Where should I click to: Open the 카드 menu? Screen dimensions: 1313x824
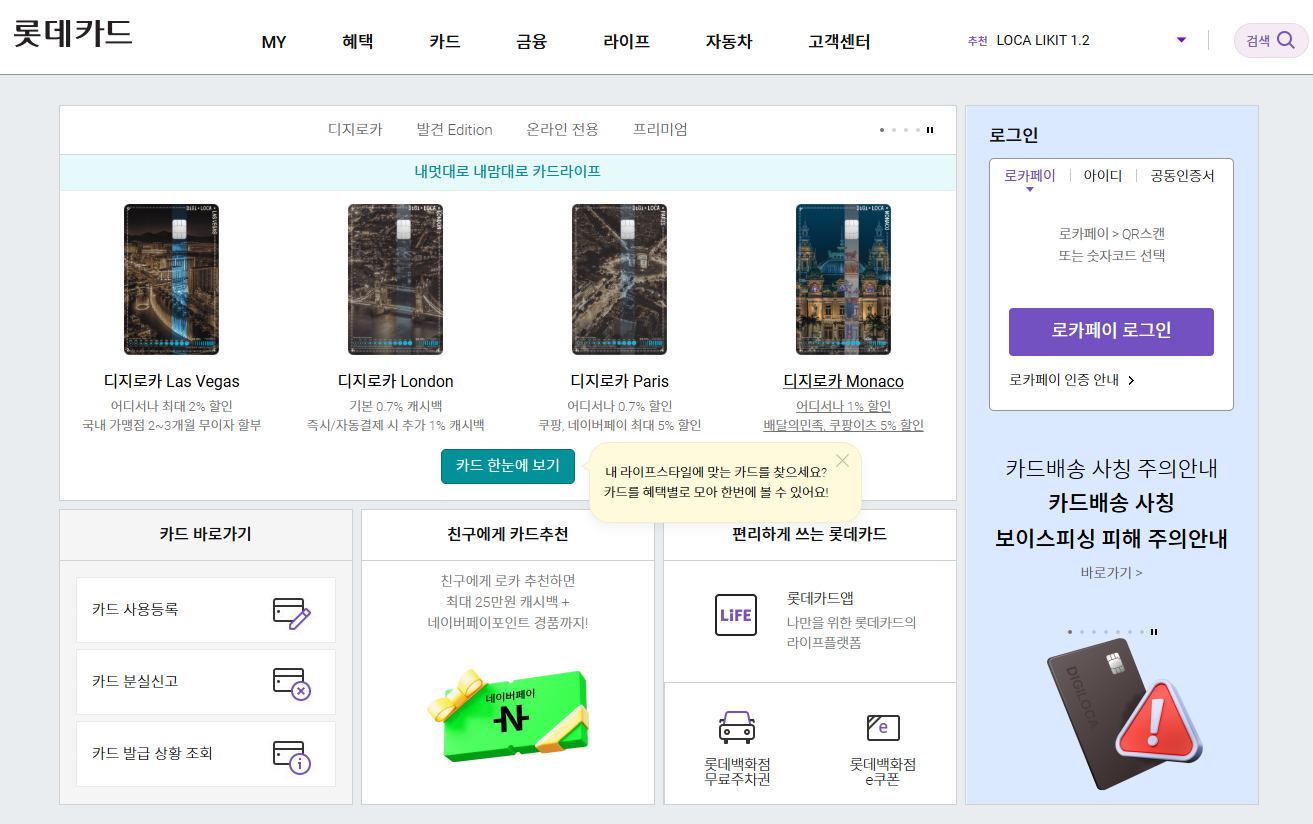(444, 42)
